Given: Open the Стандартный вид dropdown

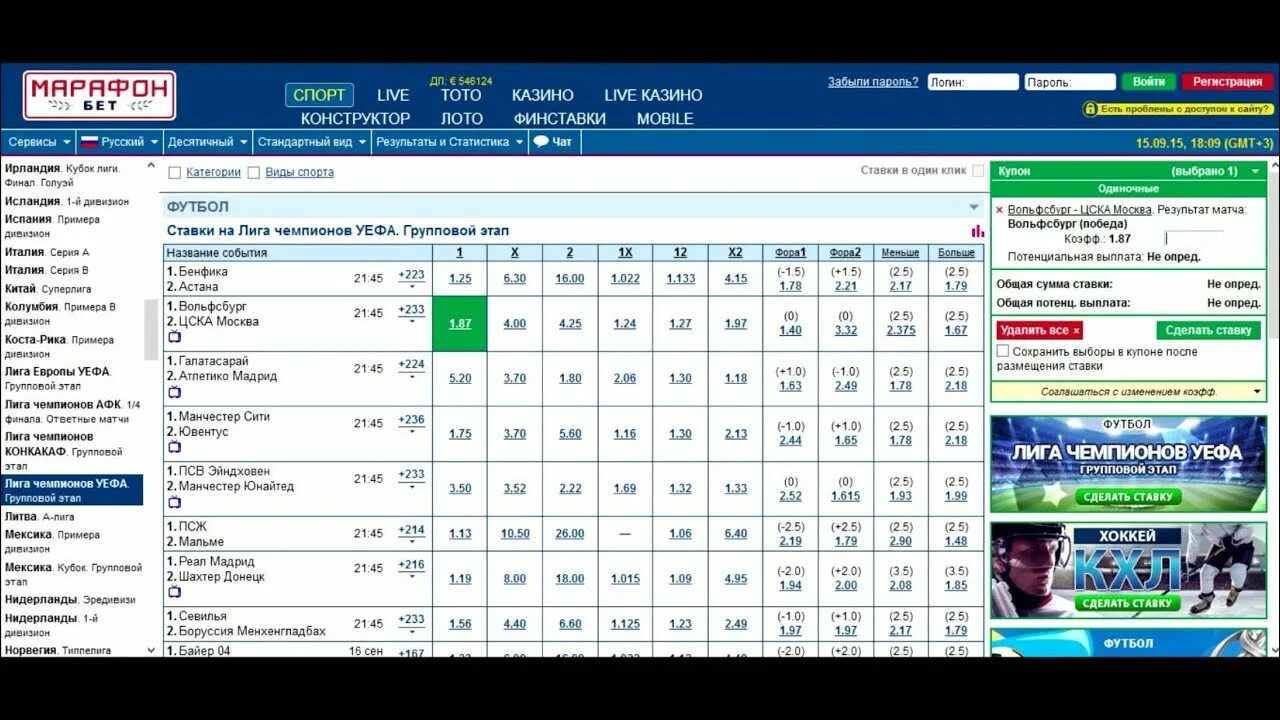Looking at the screenshot, I should tap(312, 142).
